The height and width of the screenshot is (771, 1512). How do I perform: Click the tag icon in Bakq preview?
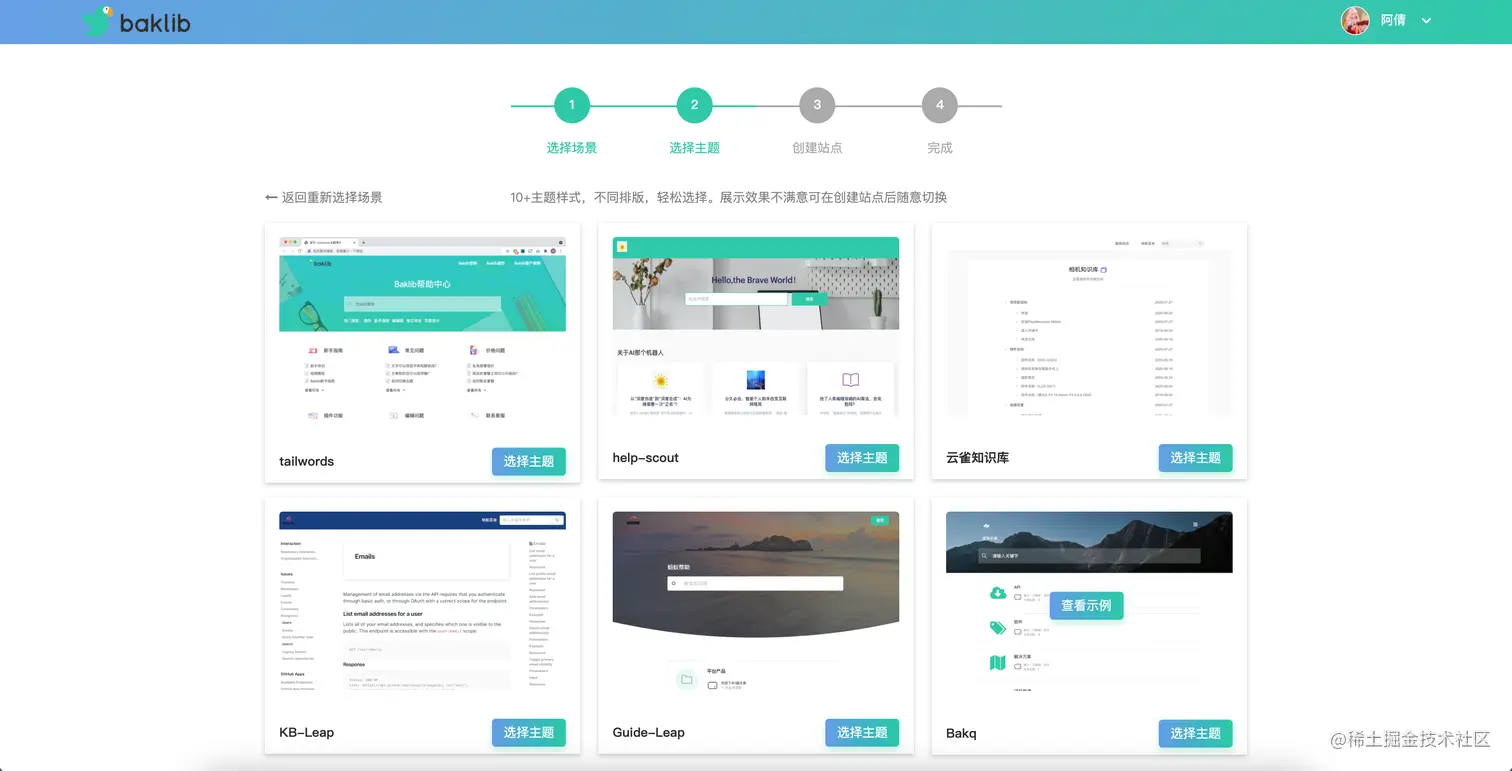[x=997, y=628]
